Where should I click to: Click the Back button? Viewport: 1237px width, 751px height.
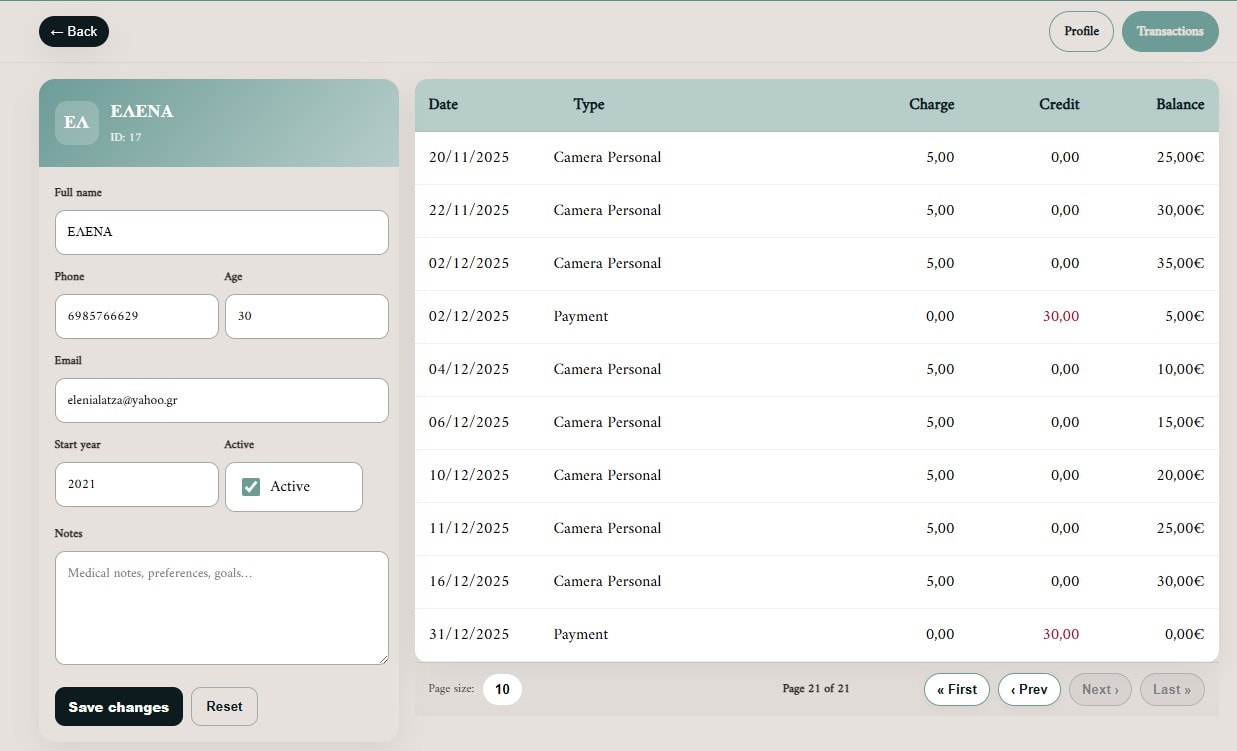73,31
